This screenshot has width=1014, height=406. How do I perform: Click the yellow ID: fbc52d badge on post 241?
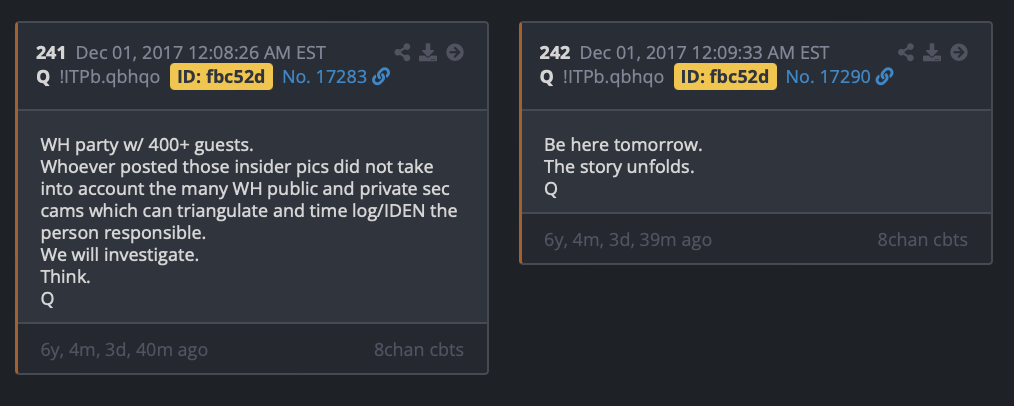click(222, 77)
